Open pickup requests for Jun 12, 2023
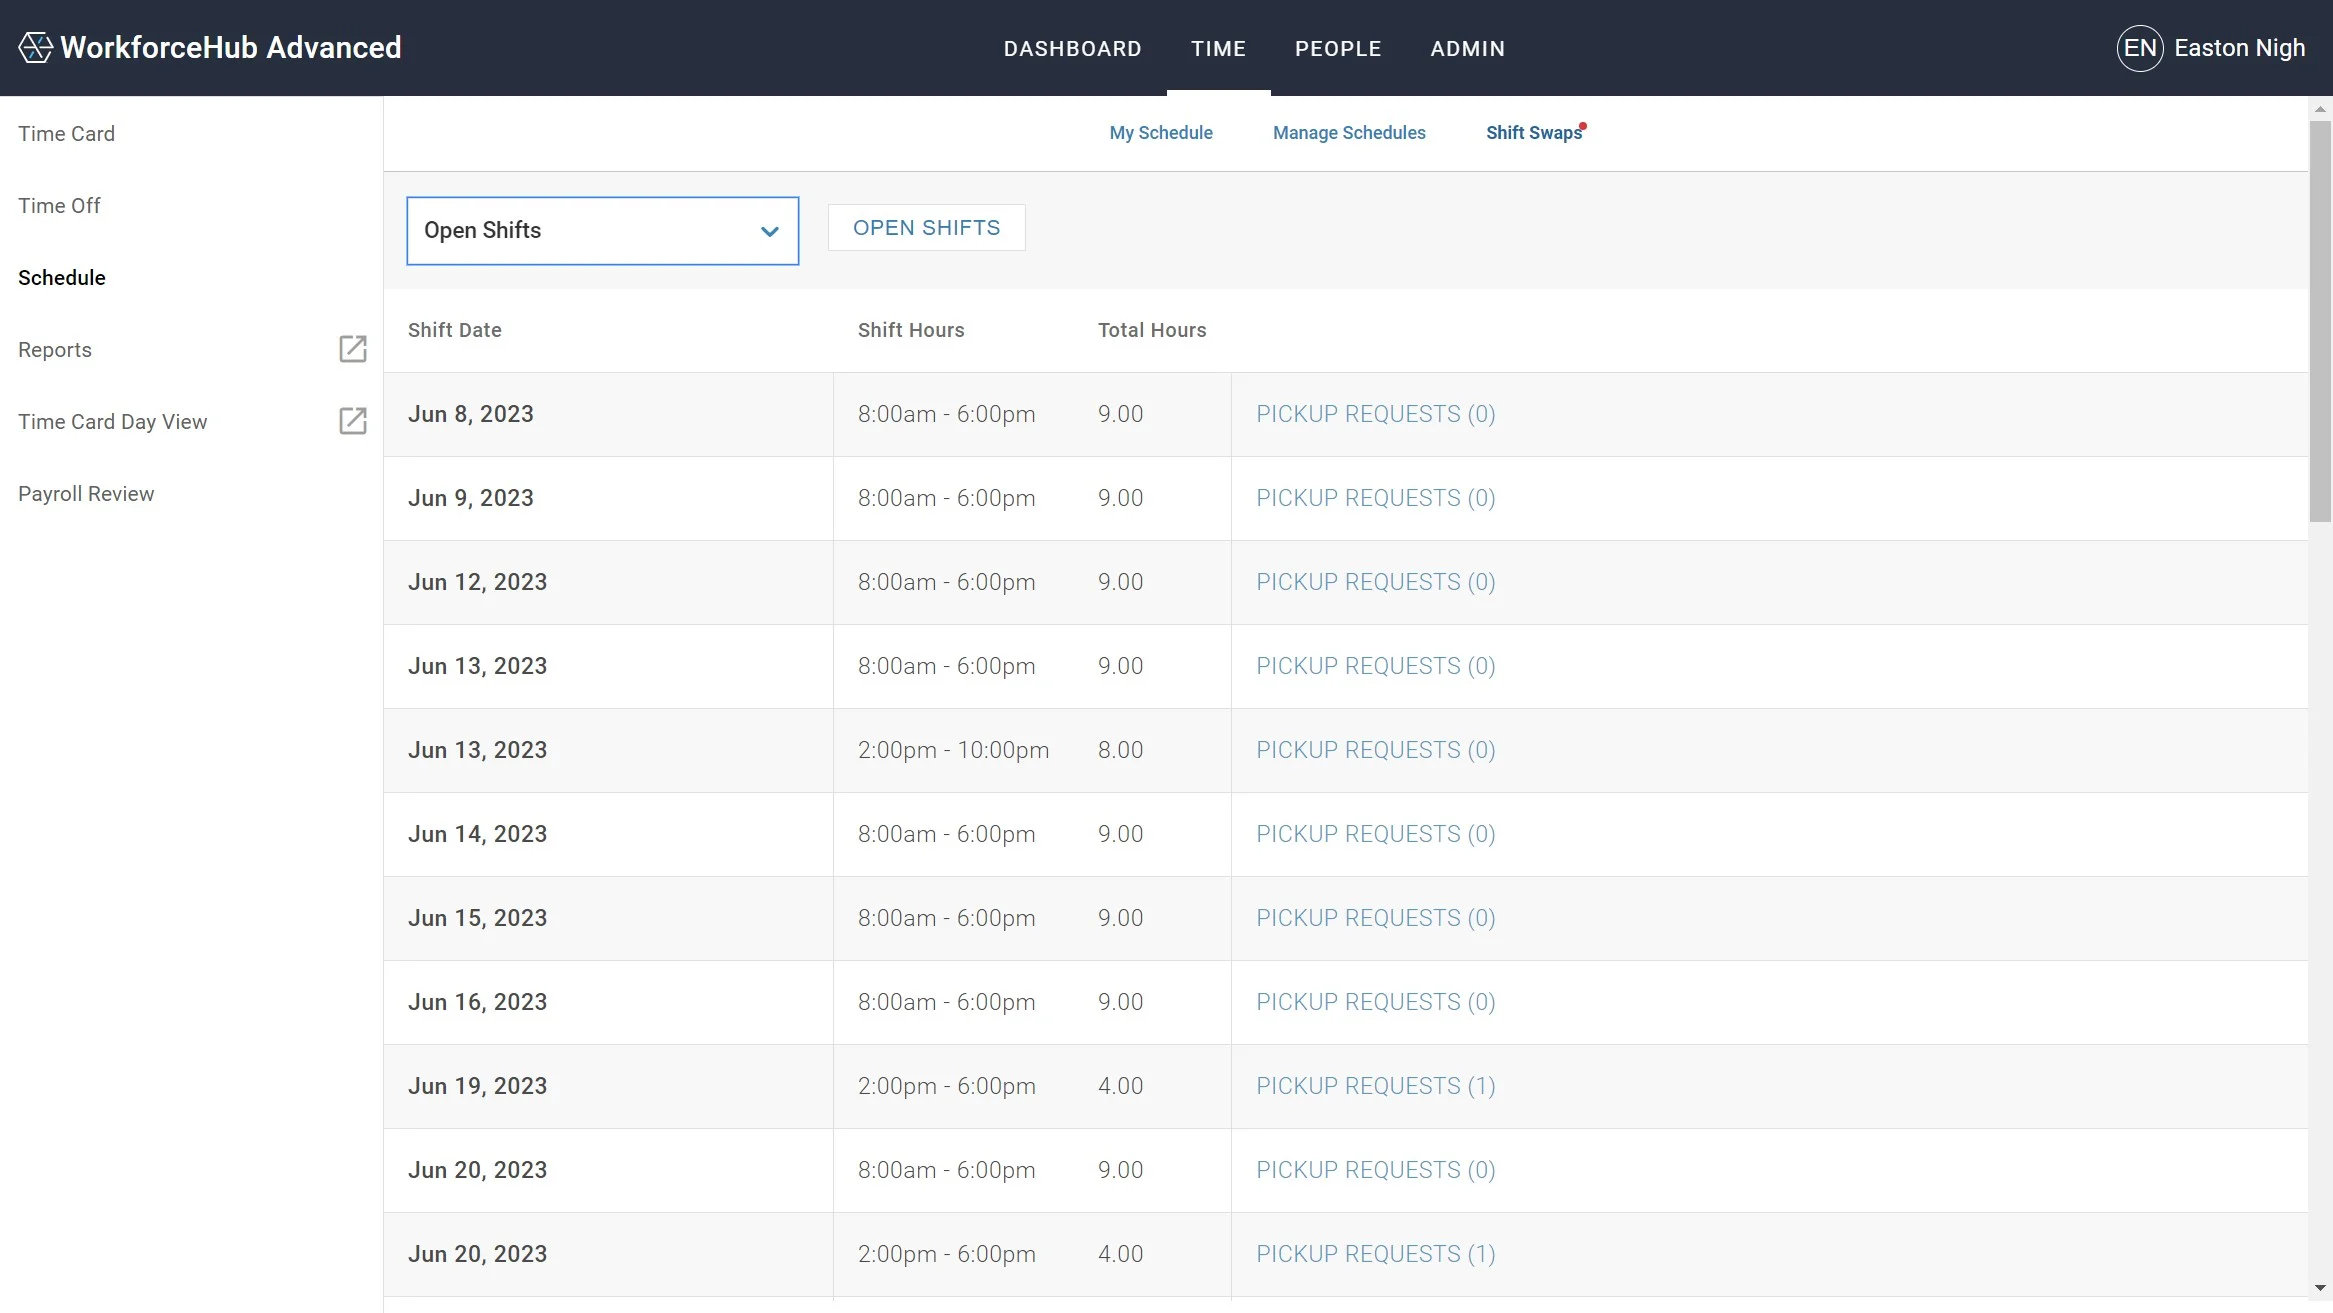 click(1376, 582)
